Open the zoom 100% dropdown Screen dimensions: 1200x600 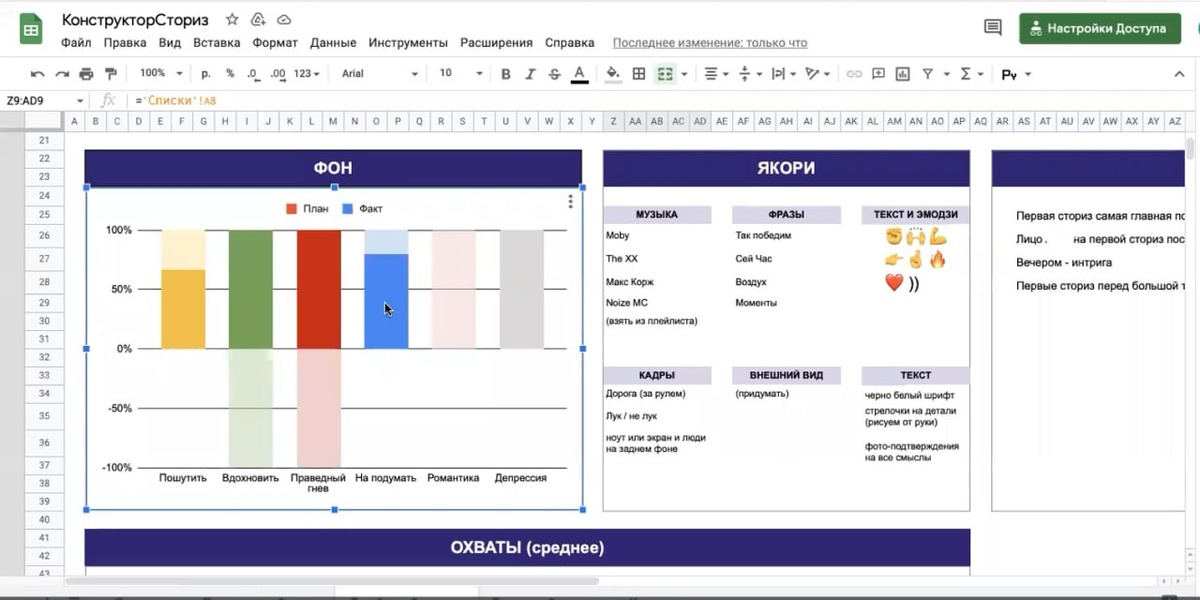pyautogui.click(x=161, y=74)
